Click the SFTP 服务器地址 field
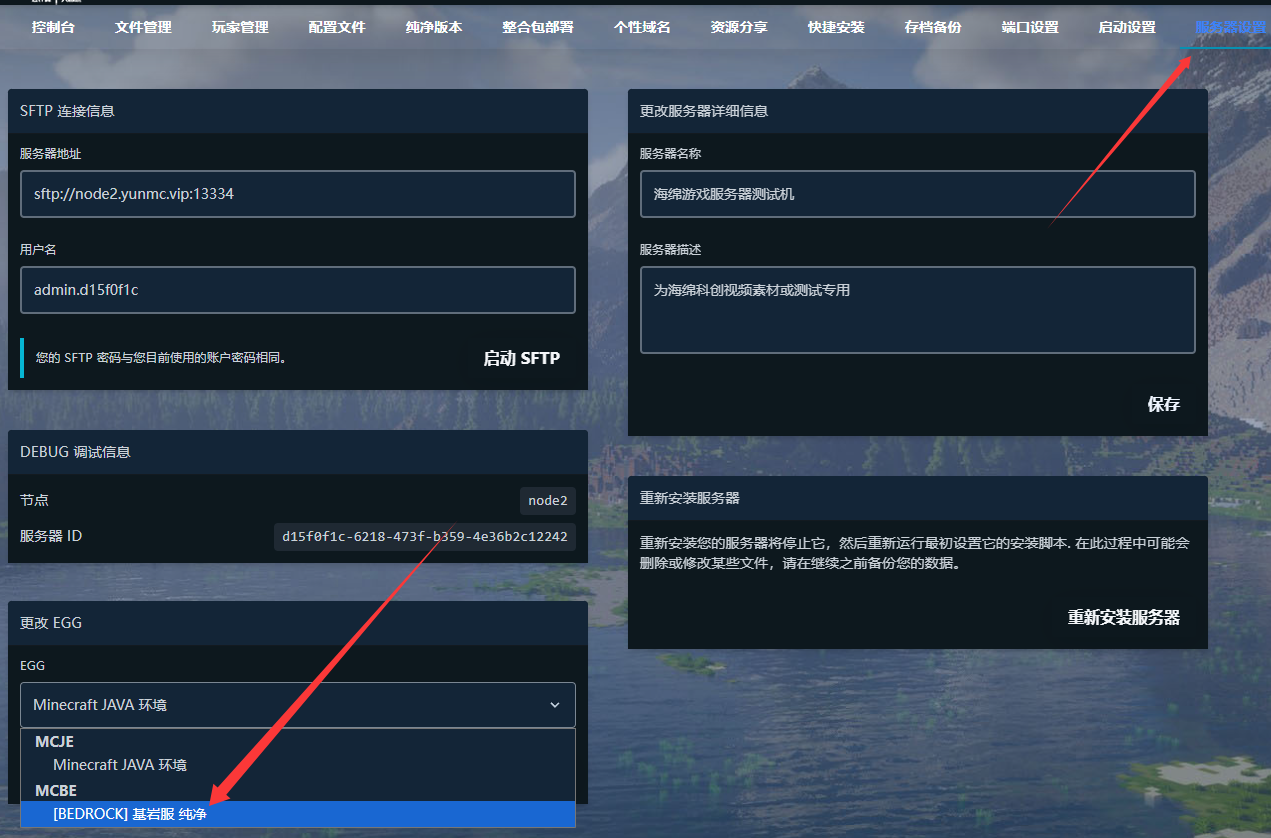 tap(297, 194)
